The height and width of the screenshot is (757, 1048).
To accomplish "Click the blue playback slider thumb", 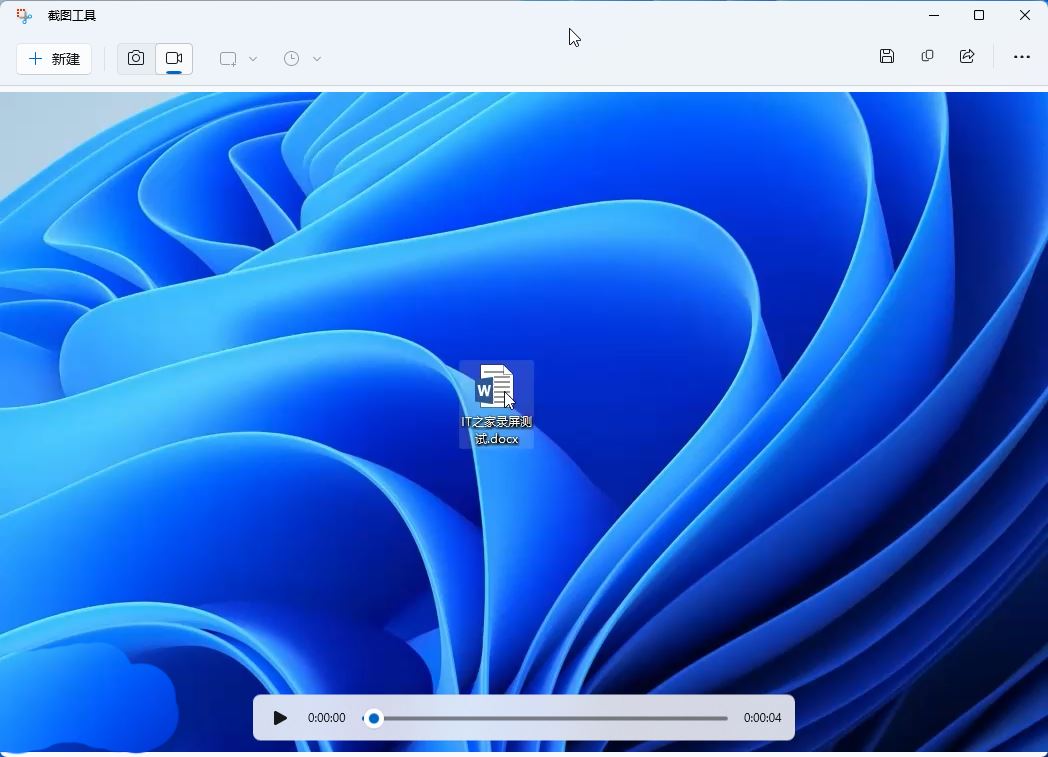I will 374,718.
